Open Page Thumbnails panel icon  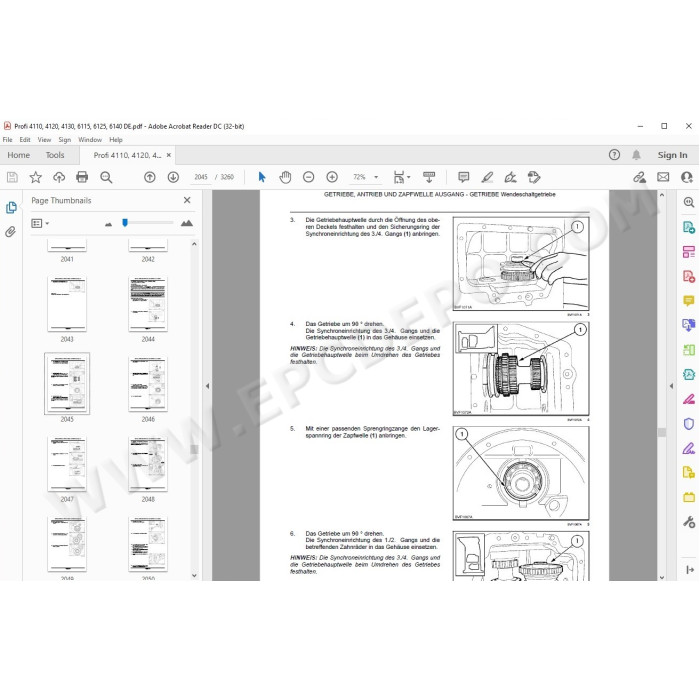[x=11, y=208]
